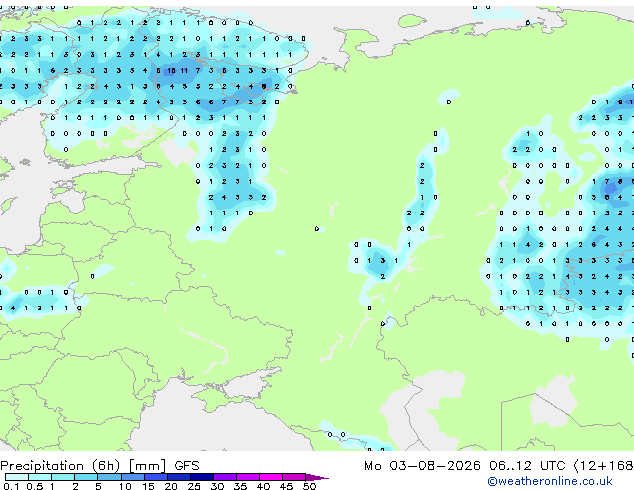Select the 15–20 mm legend color segment
Image resolution: width=634 pixels, height=490 pixels.
[x=156, y=477]
